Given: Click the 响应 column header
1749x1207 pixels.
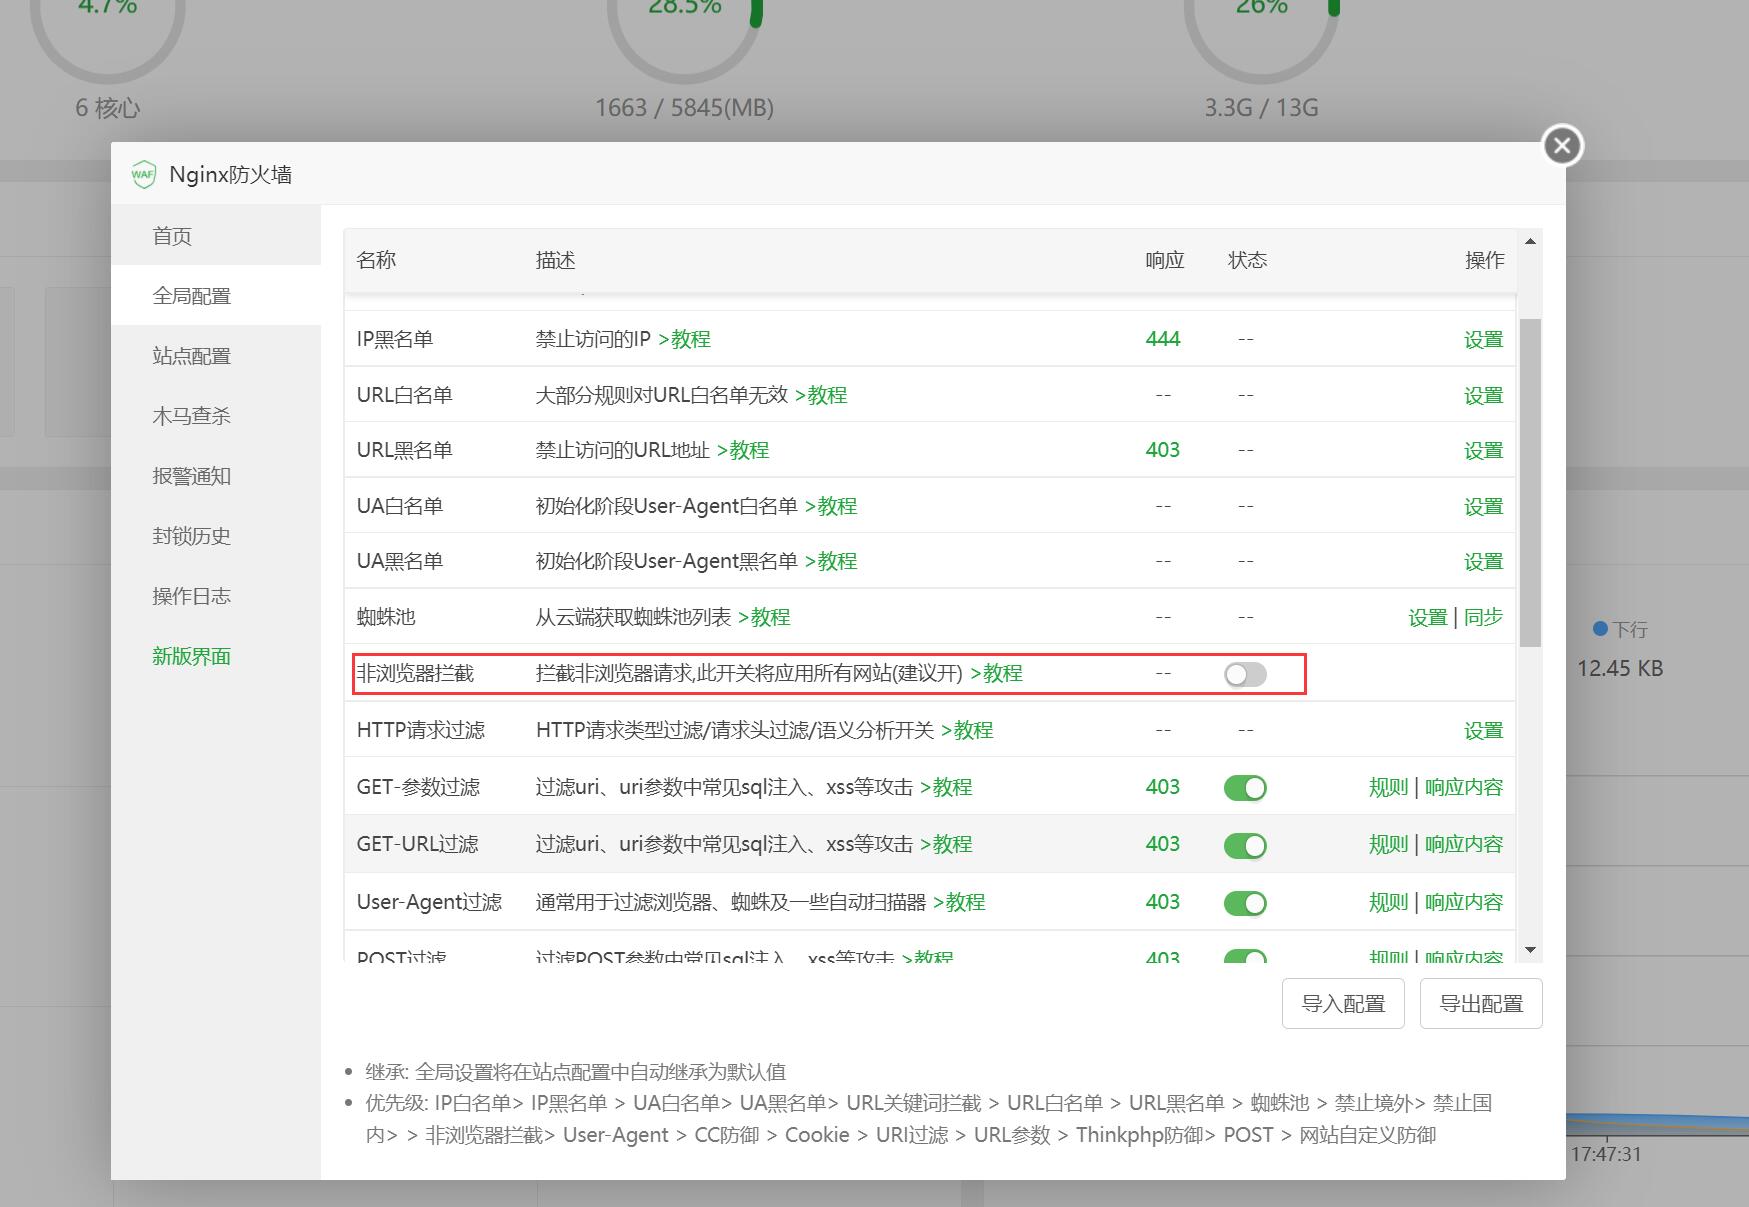Looking at the screenshot, I should tap(1165, 261).
